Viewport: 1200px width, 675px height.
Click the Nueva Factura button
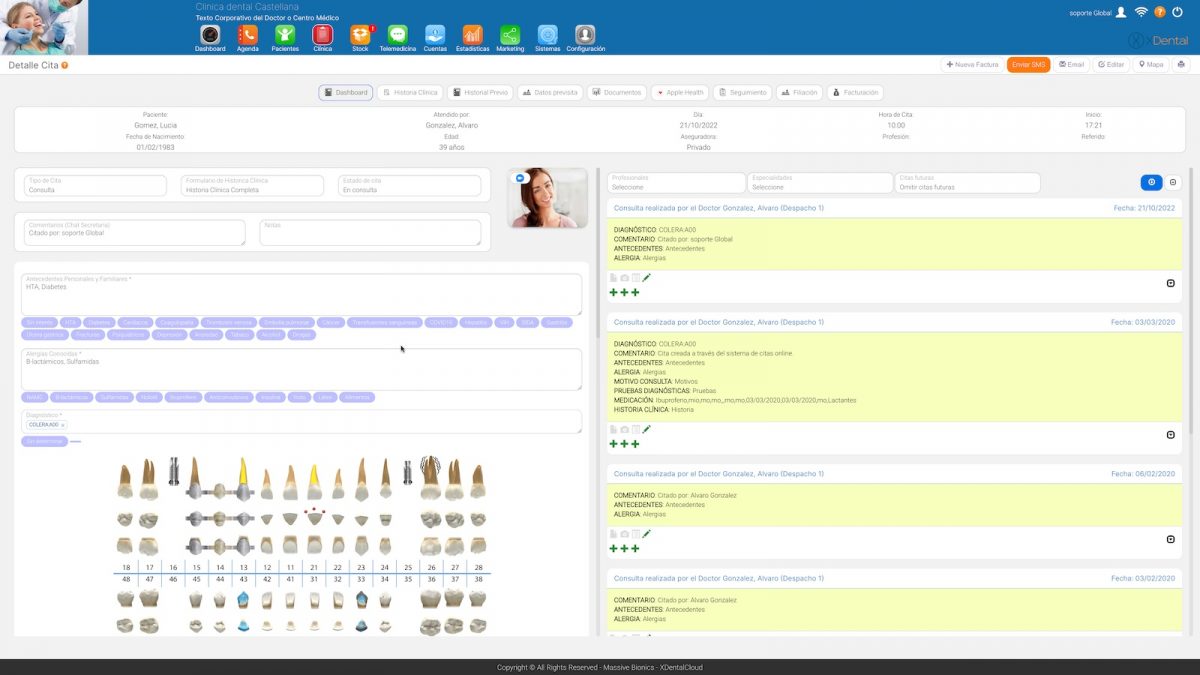(x=972, y=65)
